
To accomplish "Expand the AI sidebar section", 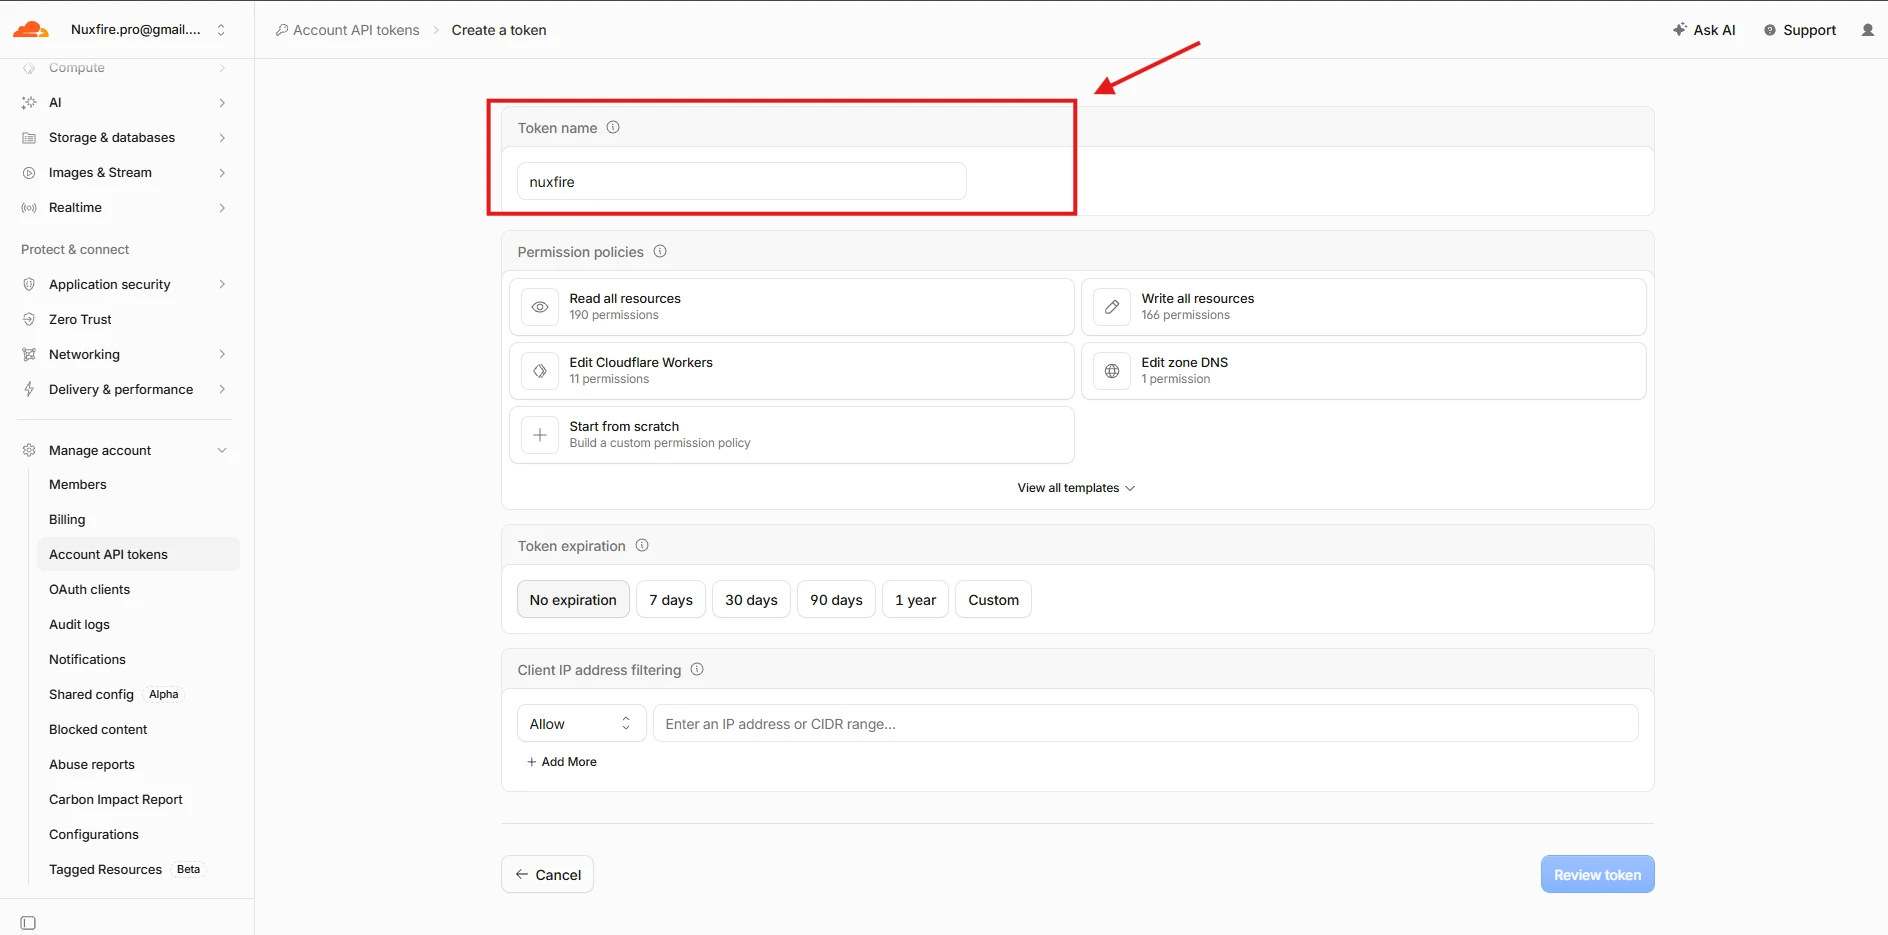I will coord(222,103).
